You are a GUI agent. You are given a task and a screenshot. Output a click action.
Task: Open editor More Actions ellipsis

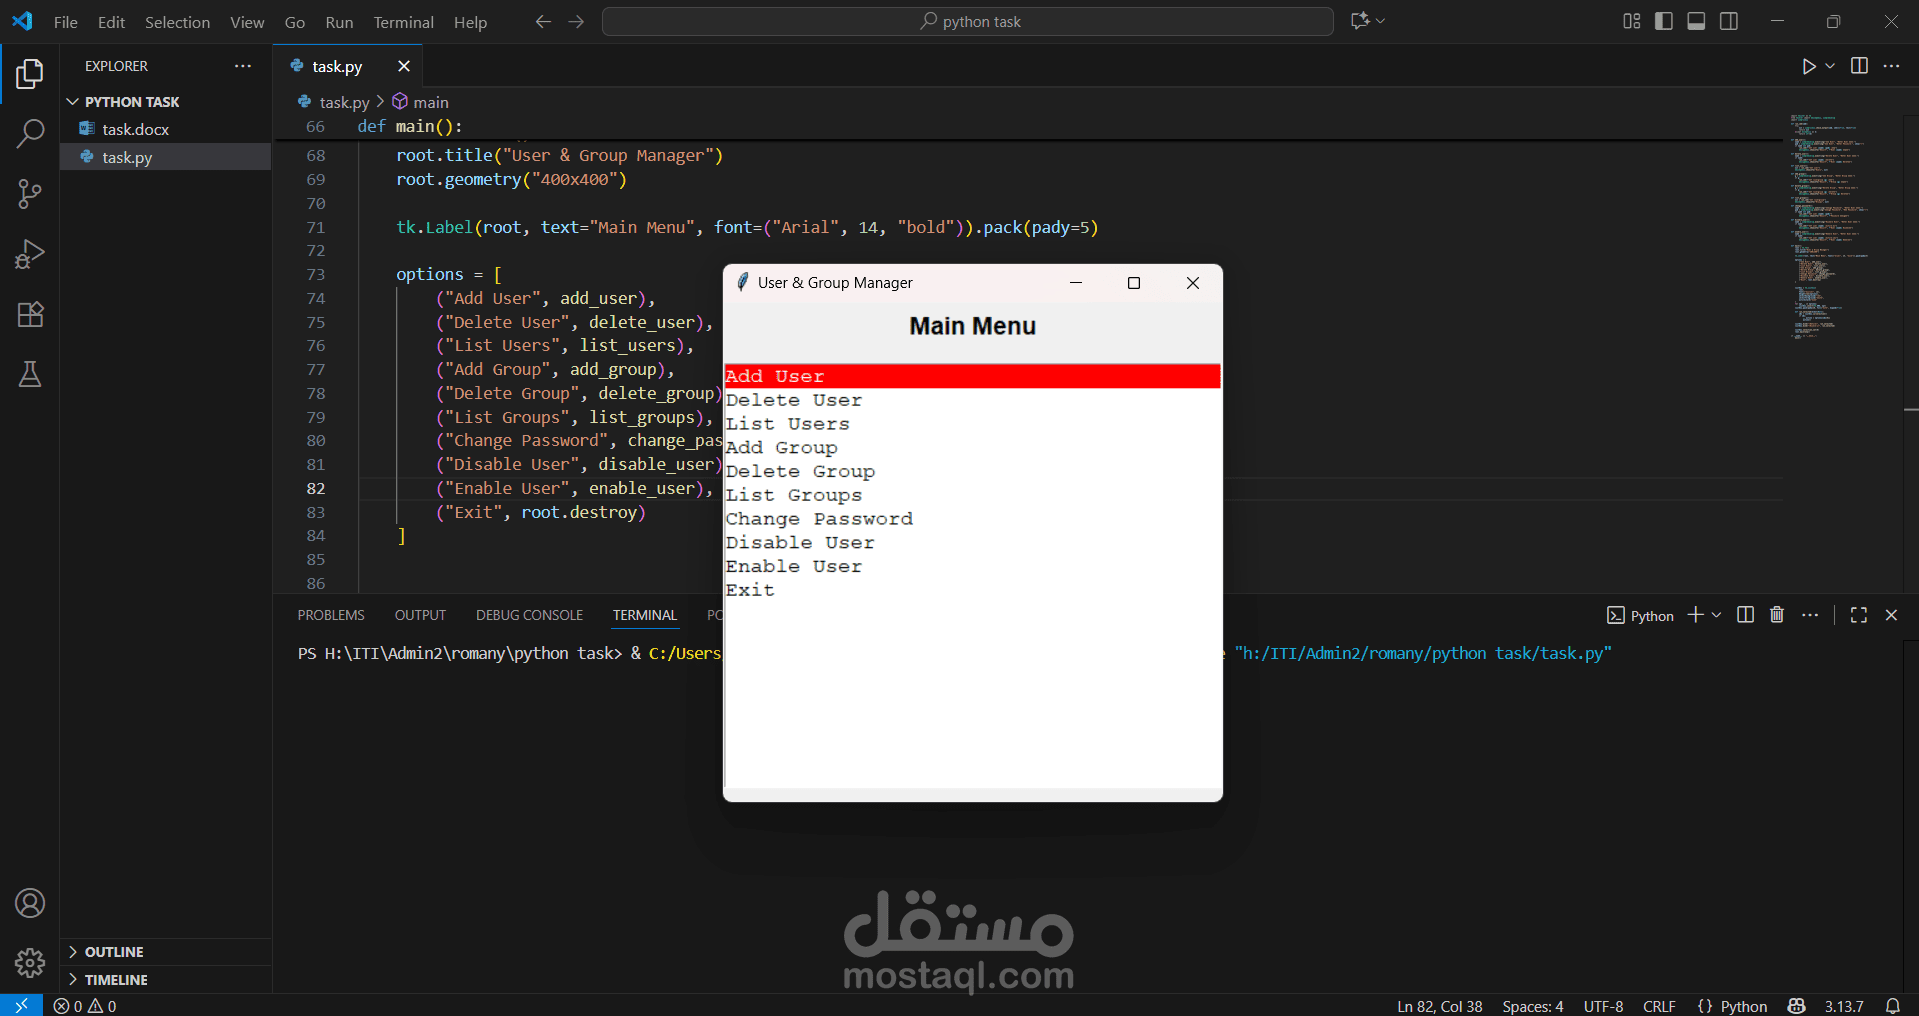point(1891,66)
